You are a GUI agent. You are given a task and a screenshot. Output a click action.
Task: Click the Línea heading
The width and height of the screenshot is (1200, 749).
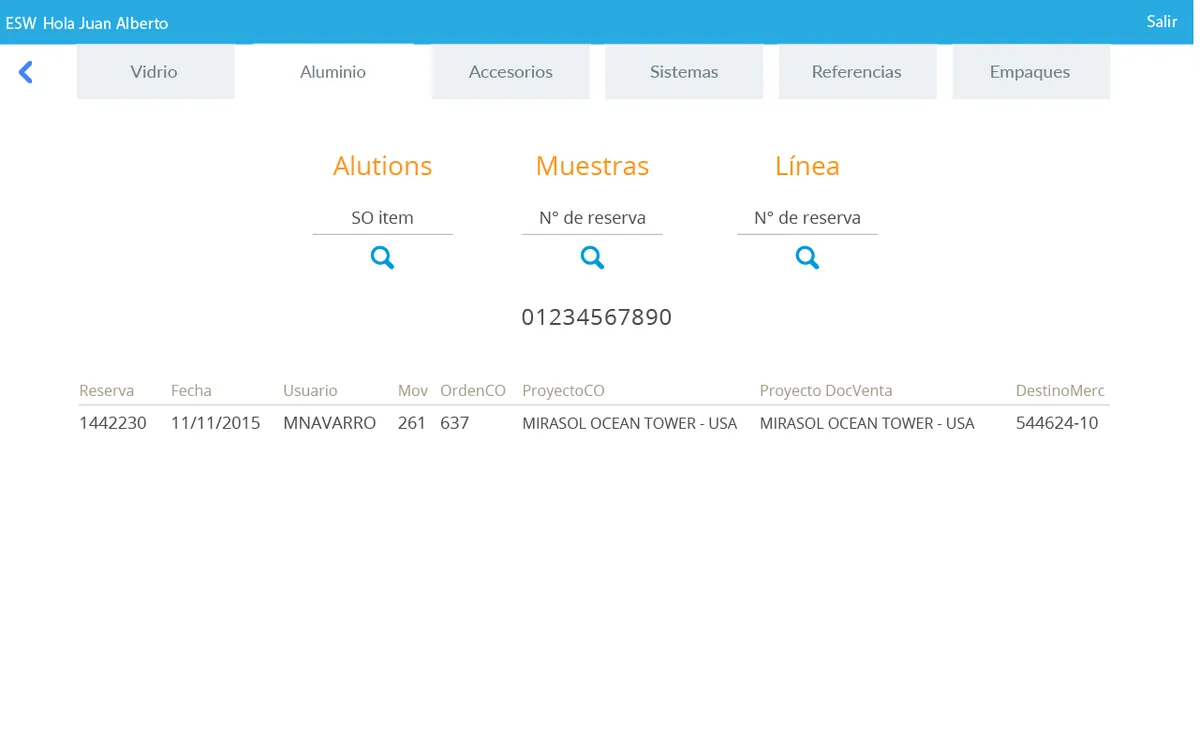coord(807,166)
